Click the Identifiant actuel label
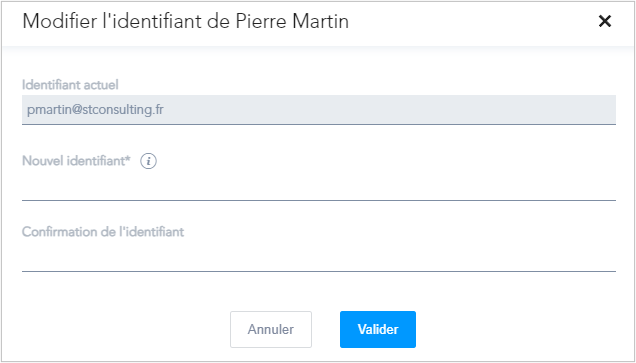This screenshot has width=636, height=363. point(70,85)
